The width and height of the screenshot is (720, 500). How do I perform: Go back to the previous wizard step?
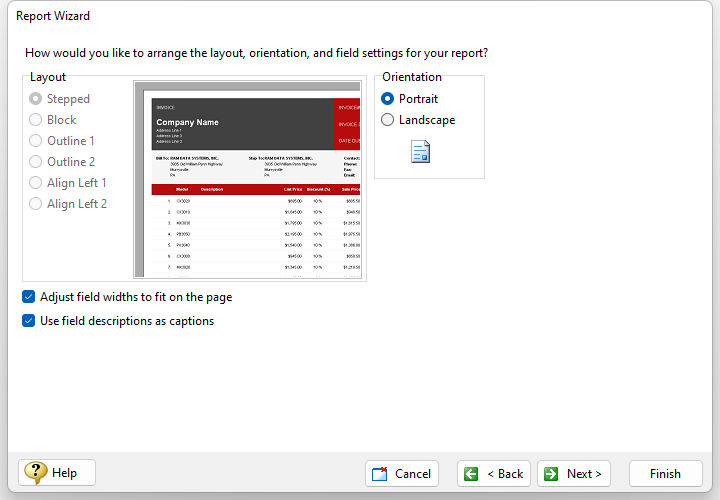[494, 473]
